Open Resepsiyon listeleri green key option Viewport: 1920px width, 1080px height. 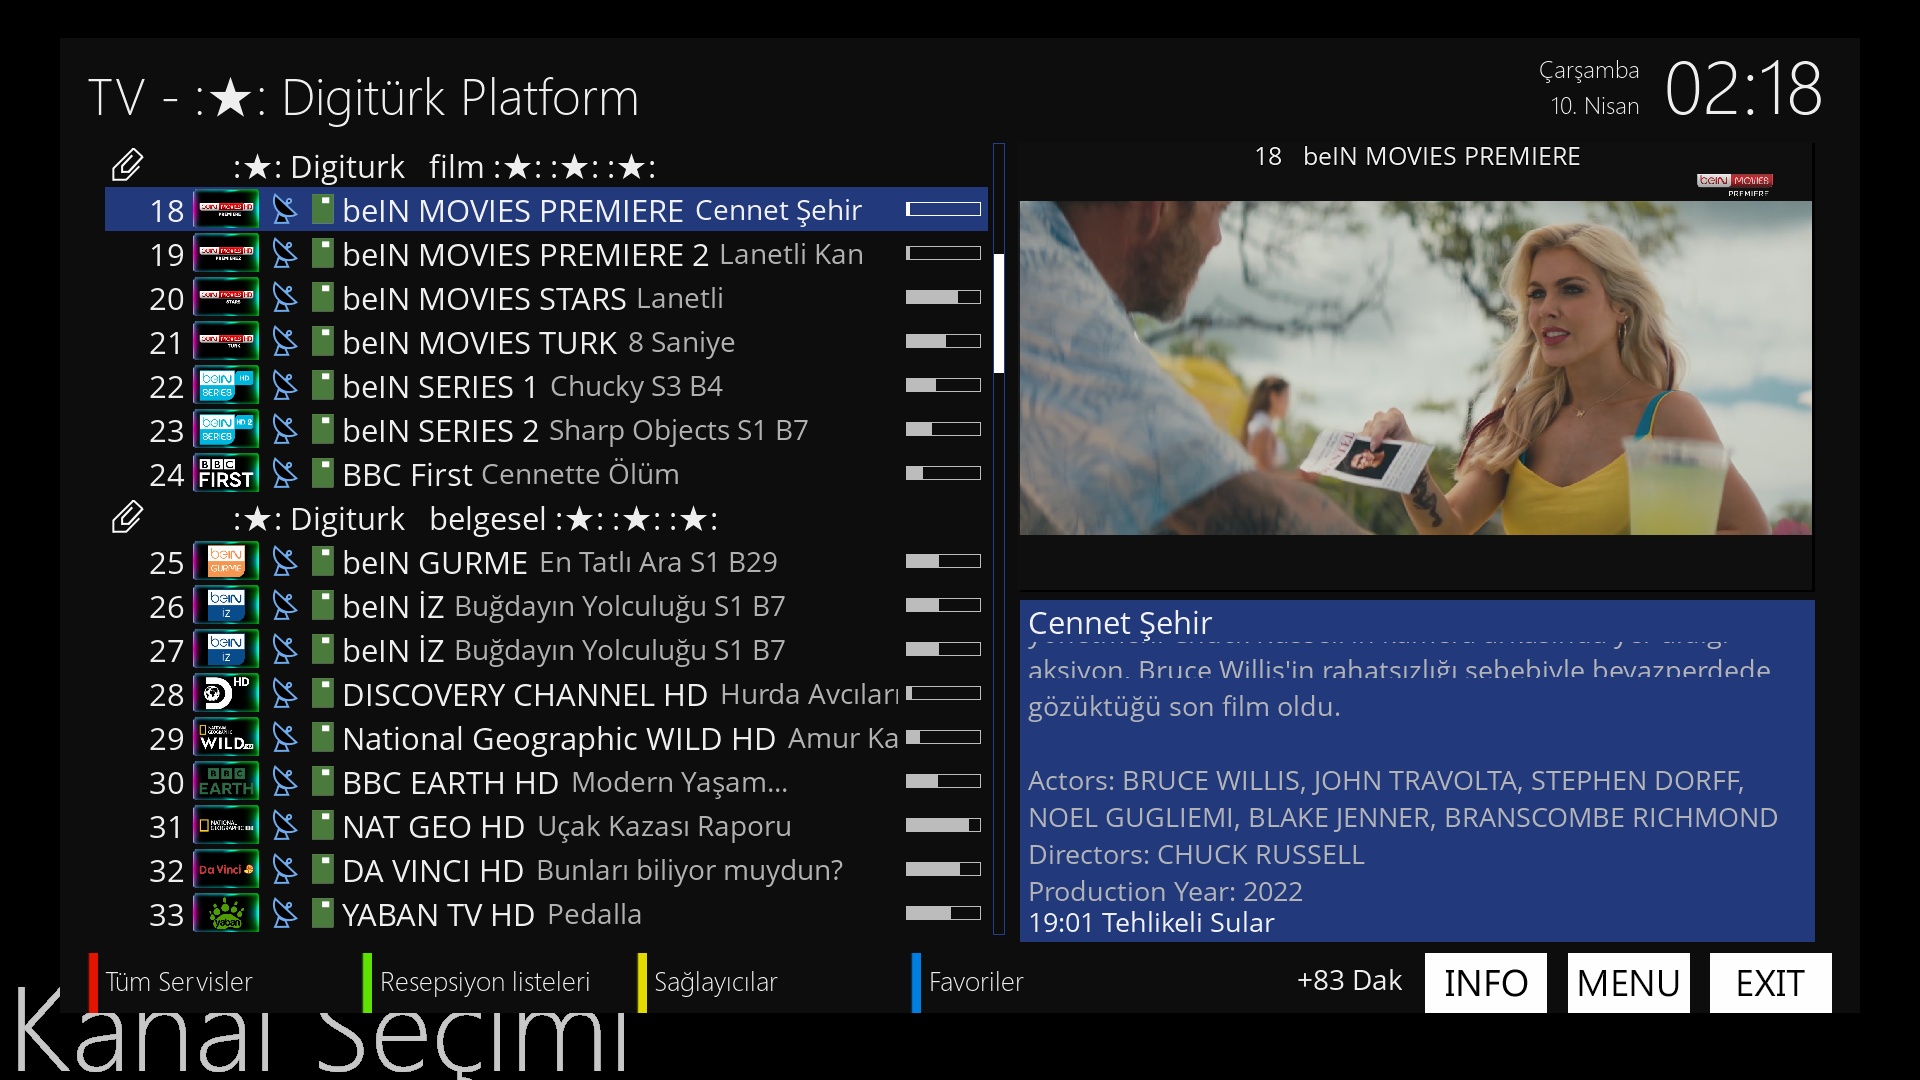pos(477,982)
